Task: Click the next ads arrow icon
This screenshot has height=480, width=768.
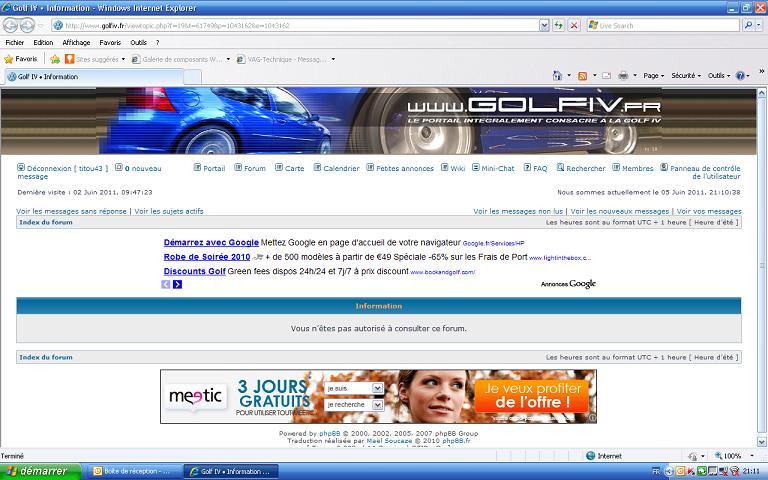Action: tap(177, 285)
